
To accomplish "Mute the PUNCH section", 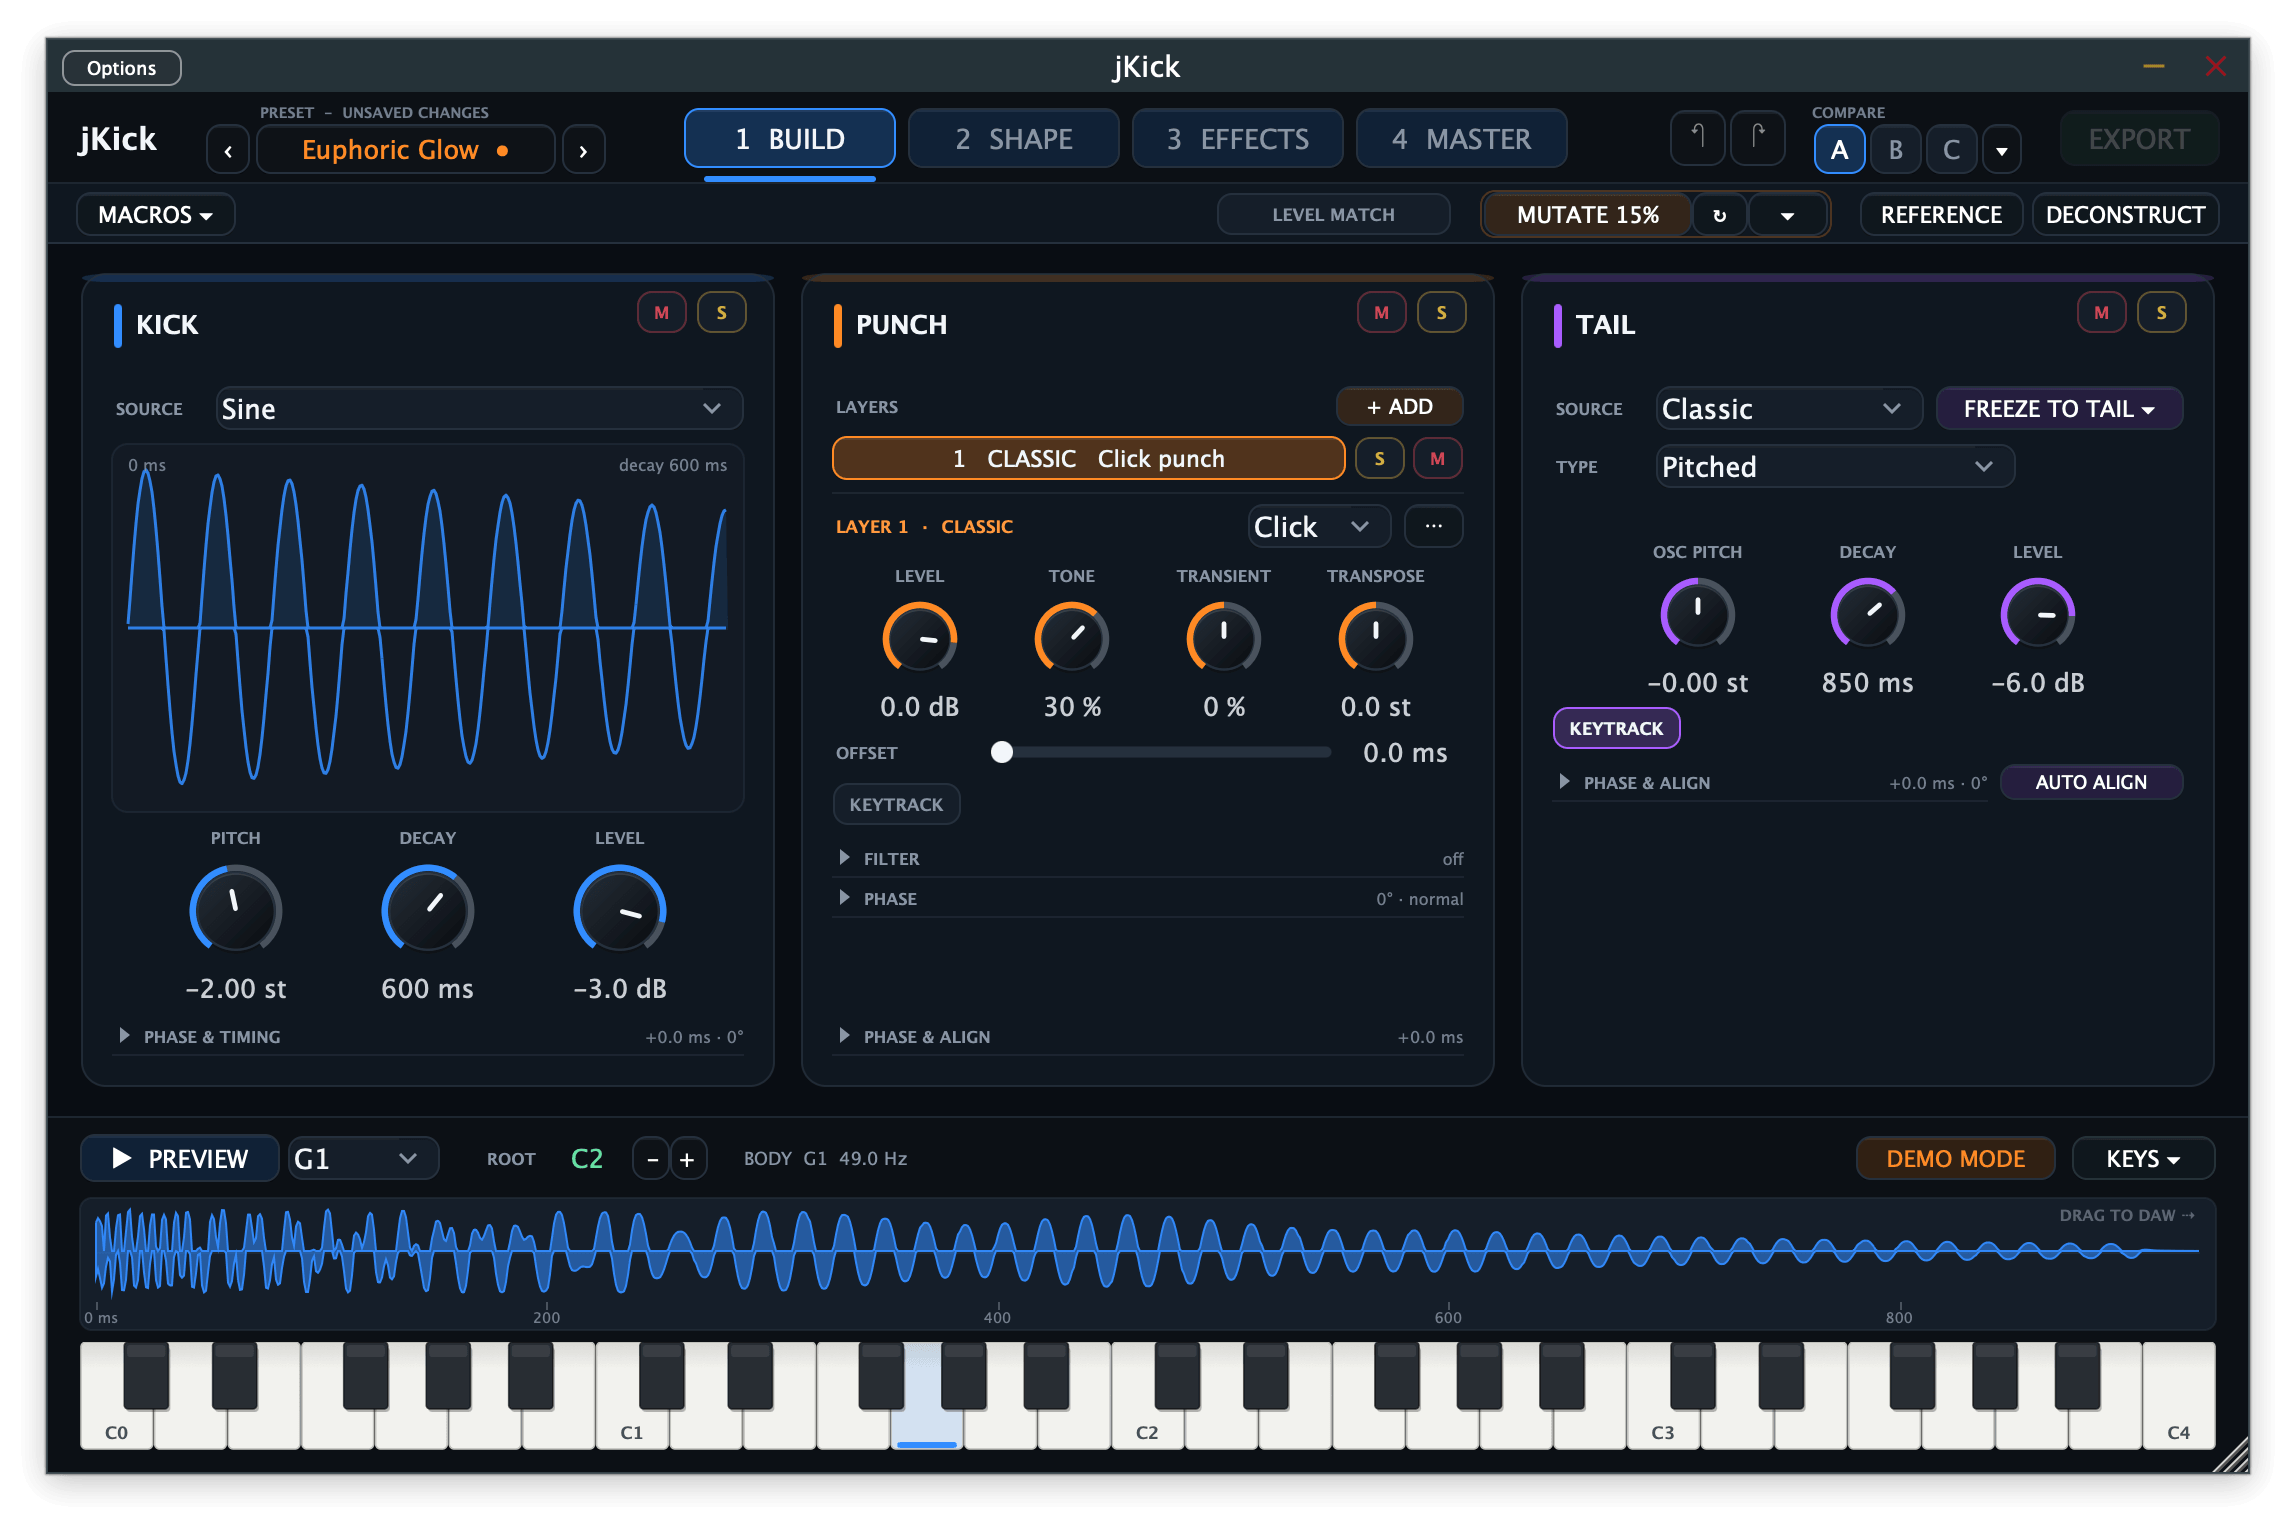I will pyautogui.click(x=1382, y=313).
